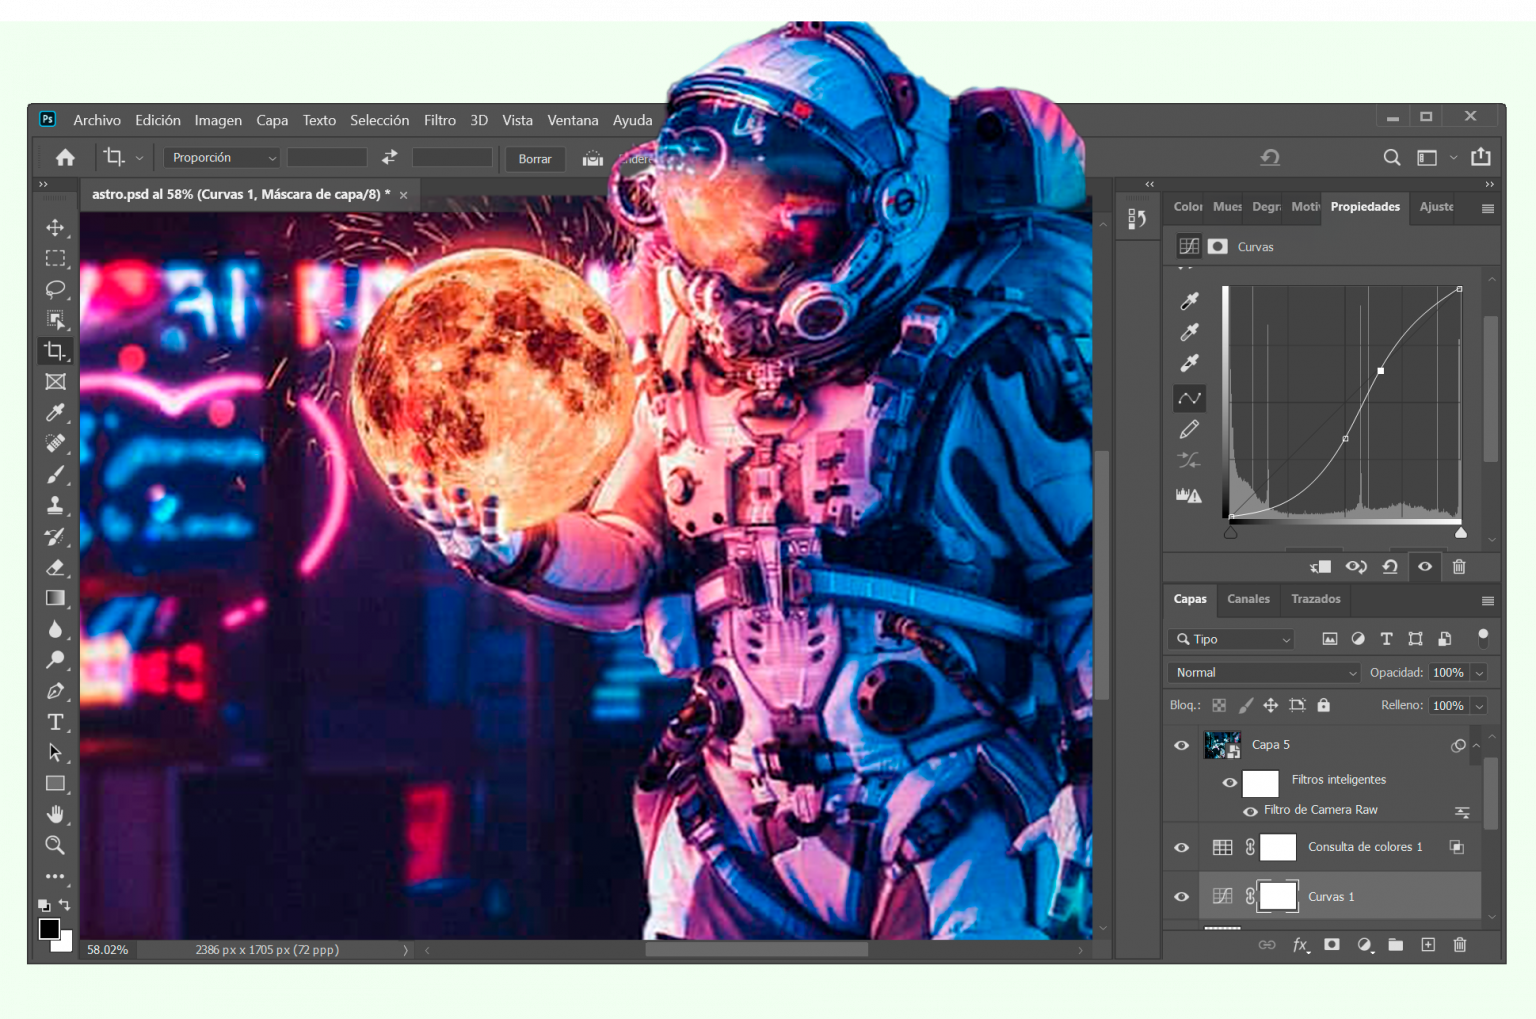
Task: Click the Curvas 1 layer mask thumbnail
Action: click(x=1278, y=896)
